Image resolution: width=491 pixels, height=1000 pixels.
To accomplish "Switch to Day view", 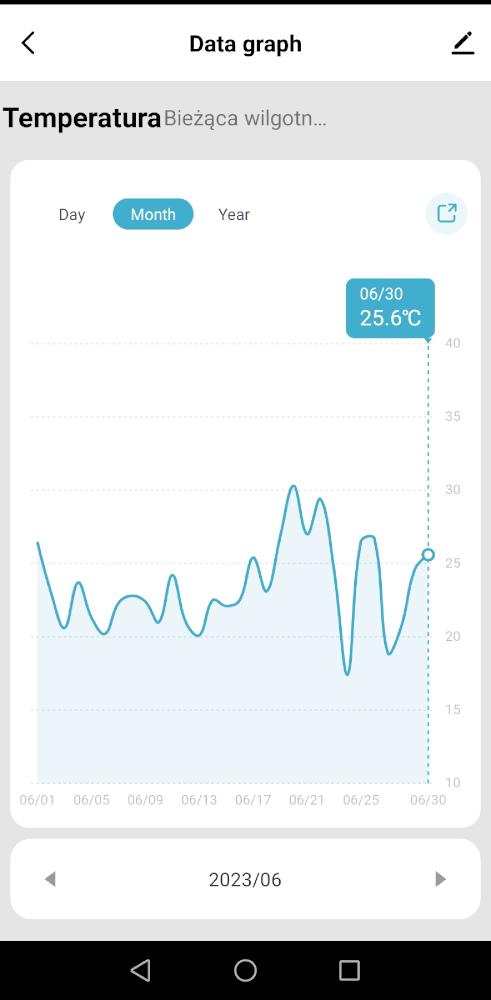I will 71,214.
